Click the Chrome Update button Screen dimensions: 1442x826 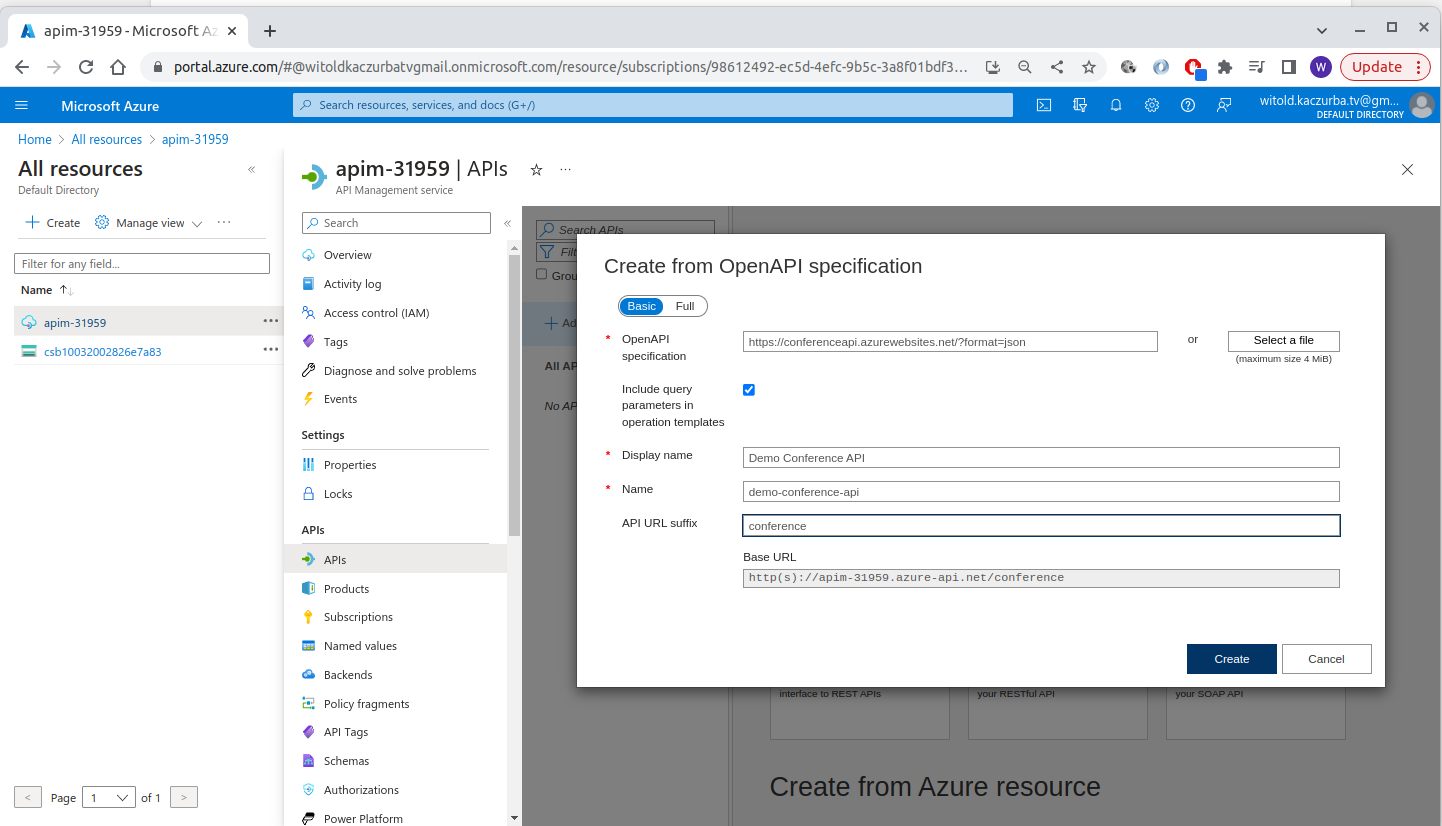click(x=1385, y=67)
